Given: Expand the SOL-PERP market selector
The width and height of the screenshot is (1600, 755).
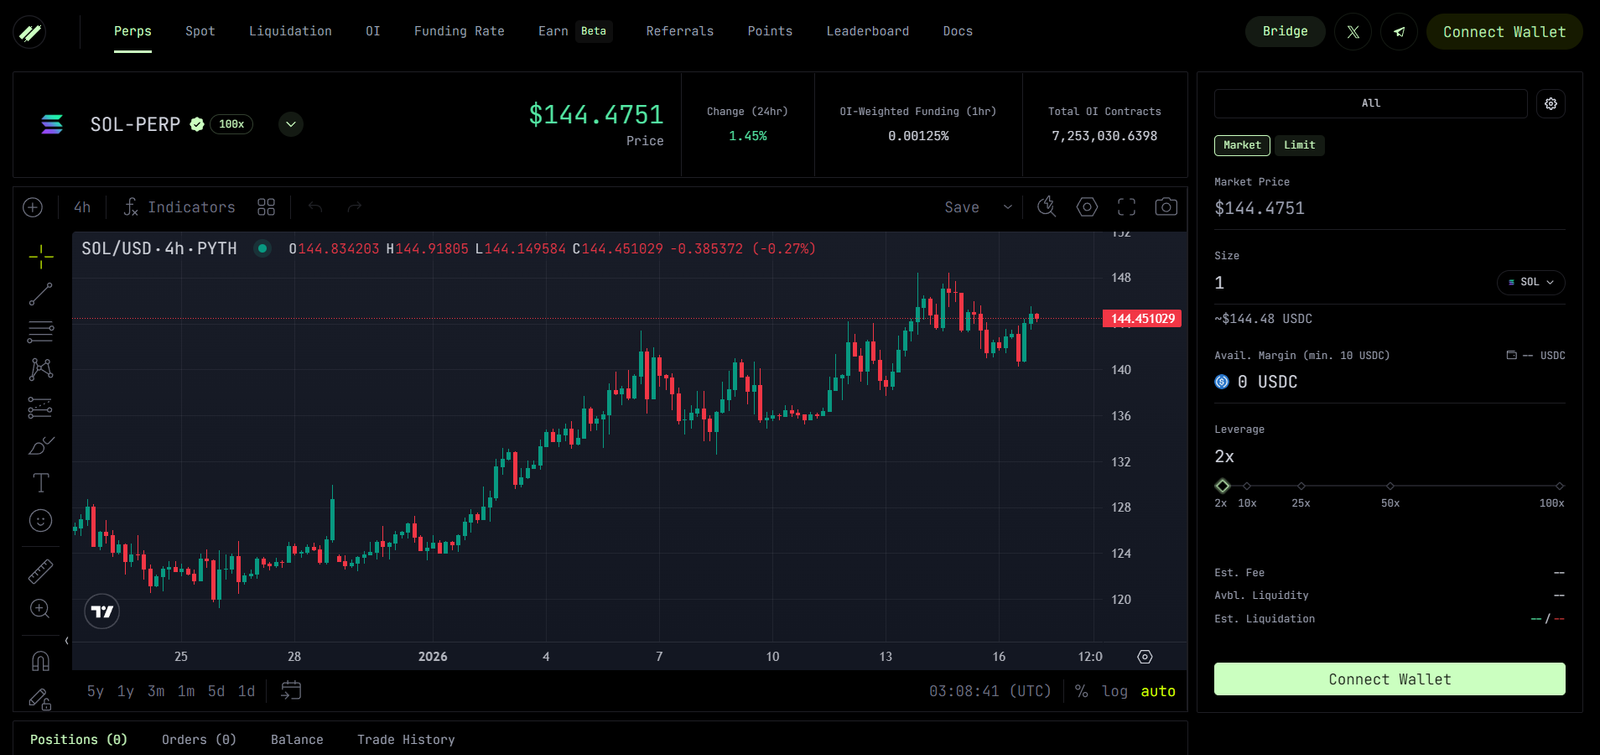Looking at the screenshot, I should pyautogui.click(x=290, y=125).
